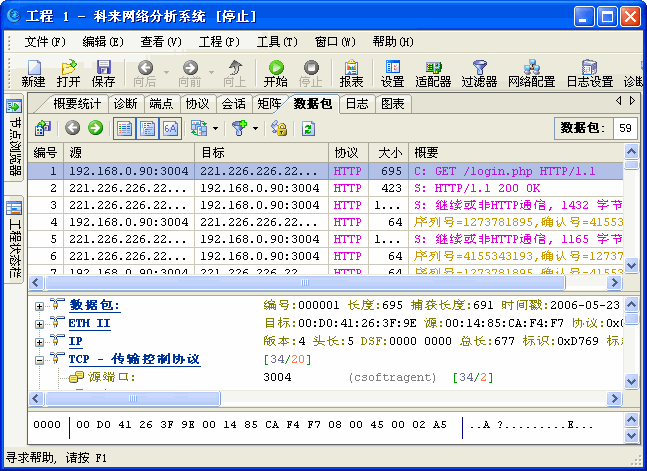Click the 数据包 count field showing 59
The width and height of the screenshot is (647, 471).
pos(625,128)
